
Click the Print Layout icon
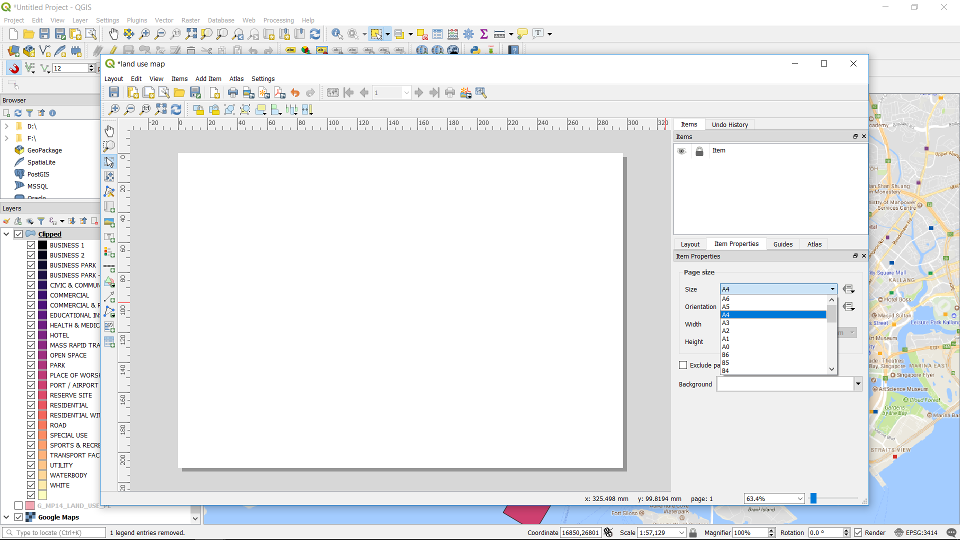point(232,93)
